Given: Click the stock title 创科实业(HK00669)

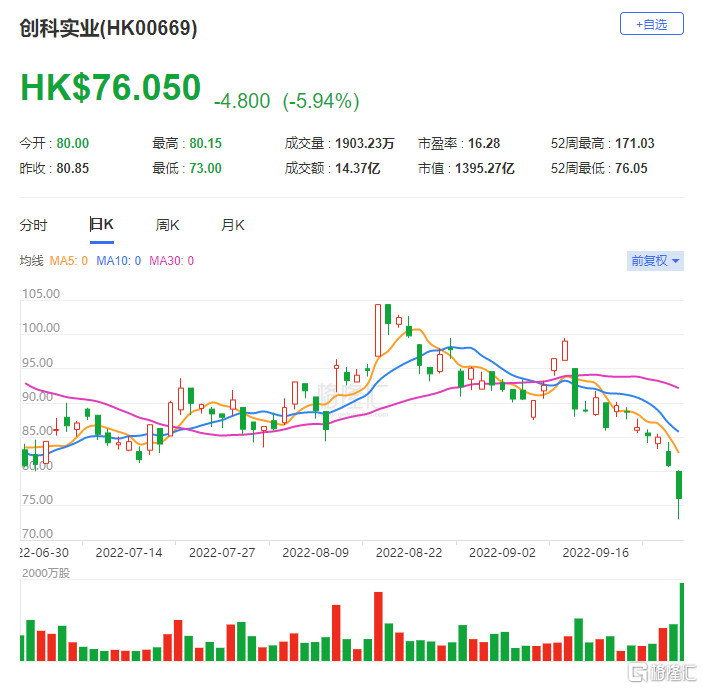Looking at the screenshot, I should [108, 28].
